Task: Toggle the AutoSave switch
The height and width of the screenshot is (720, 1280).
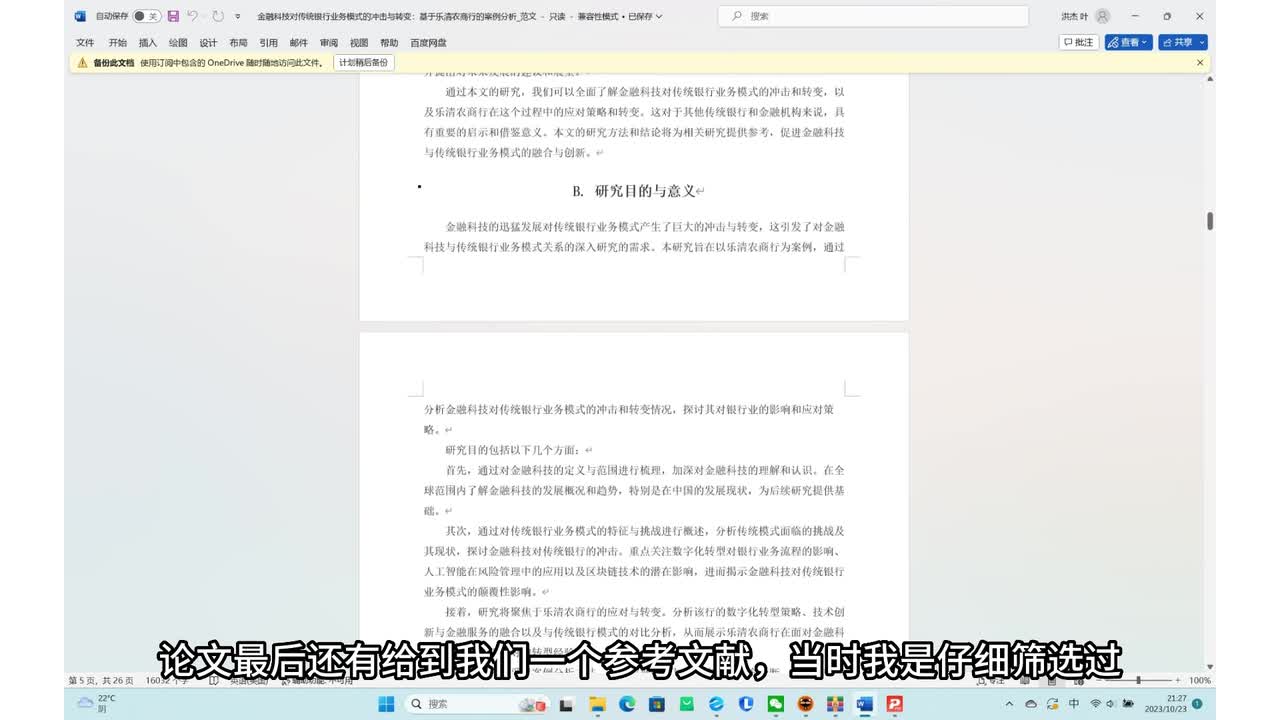Action: pos(146,16)
